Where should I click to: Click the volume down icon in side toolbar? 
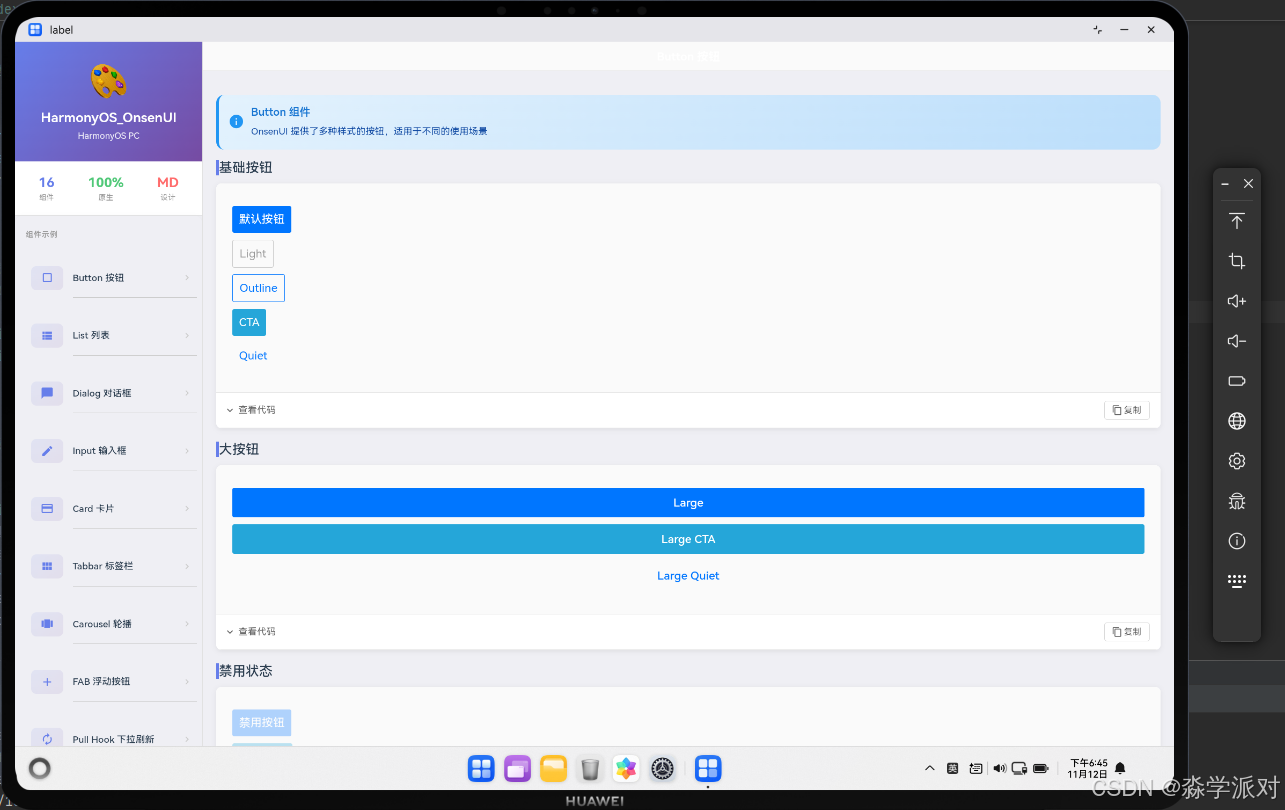click(1237, 341)
